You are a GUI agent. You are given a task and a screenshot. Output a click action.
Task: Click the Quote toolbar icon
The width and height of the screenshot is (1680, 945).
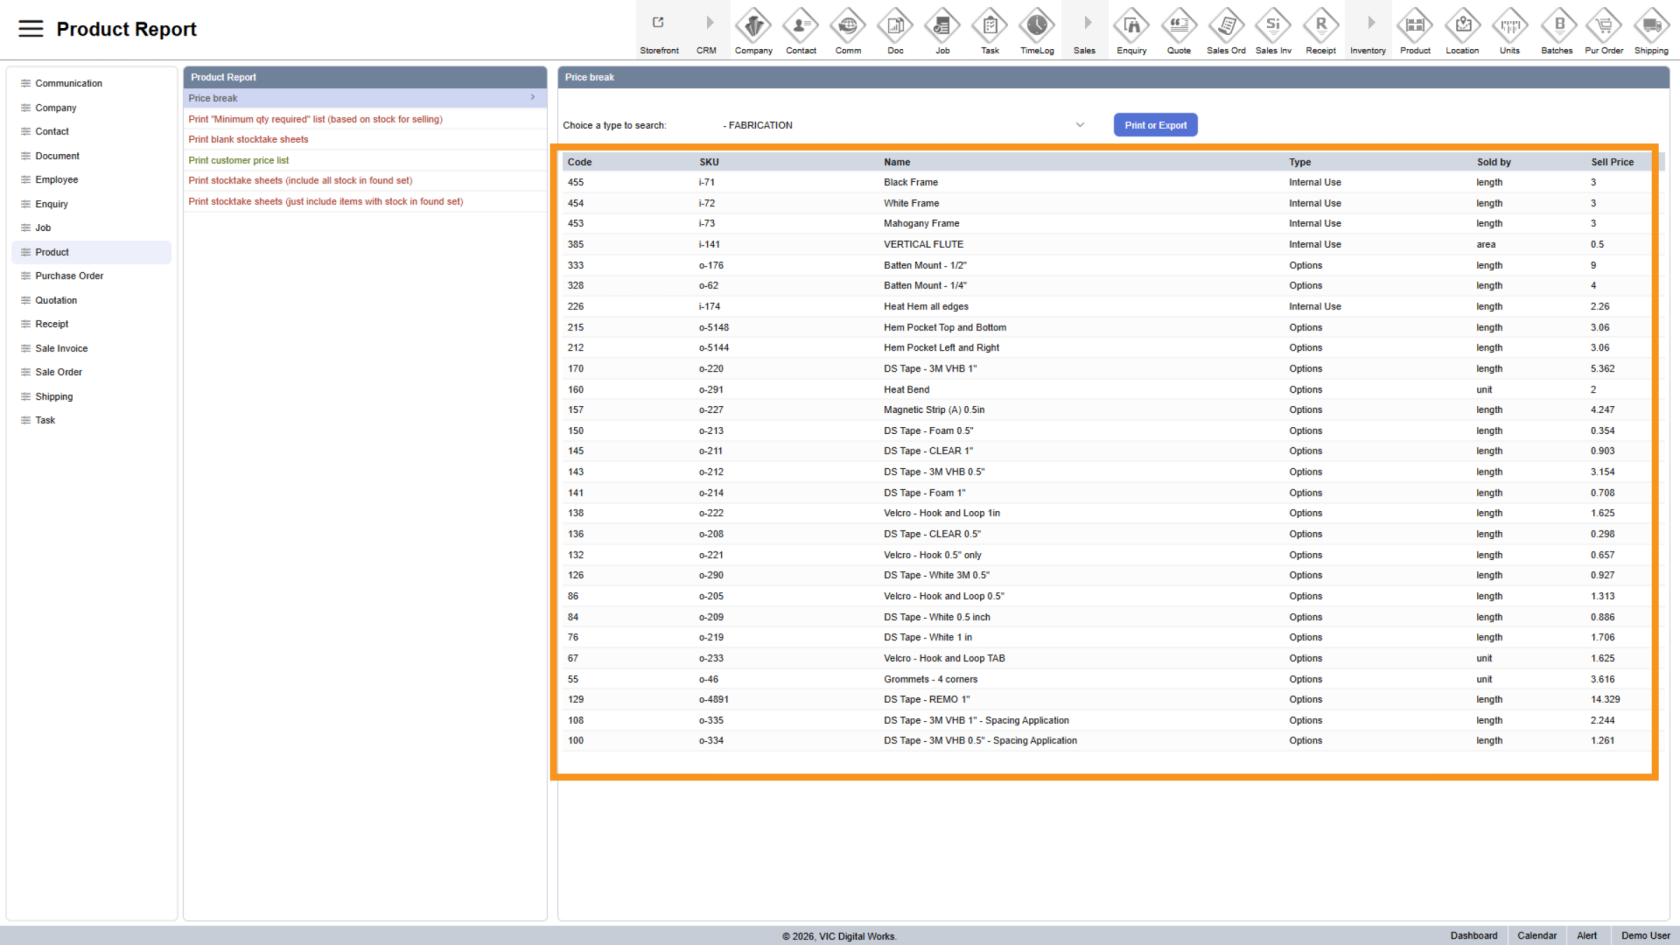pos(1178,26)
